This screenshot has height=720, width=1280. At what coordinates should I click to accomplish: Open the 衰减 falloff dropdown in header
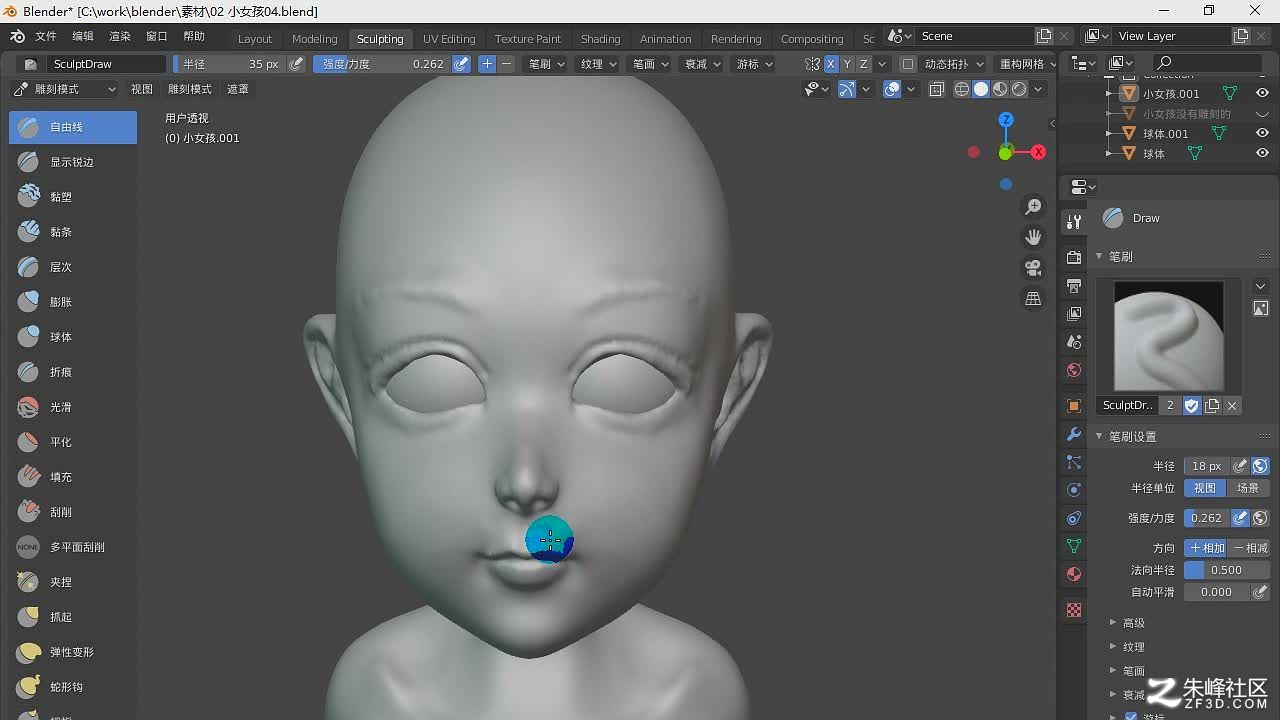click(x=702, y=64)
